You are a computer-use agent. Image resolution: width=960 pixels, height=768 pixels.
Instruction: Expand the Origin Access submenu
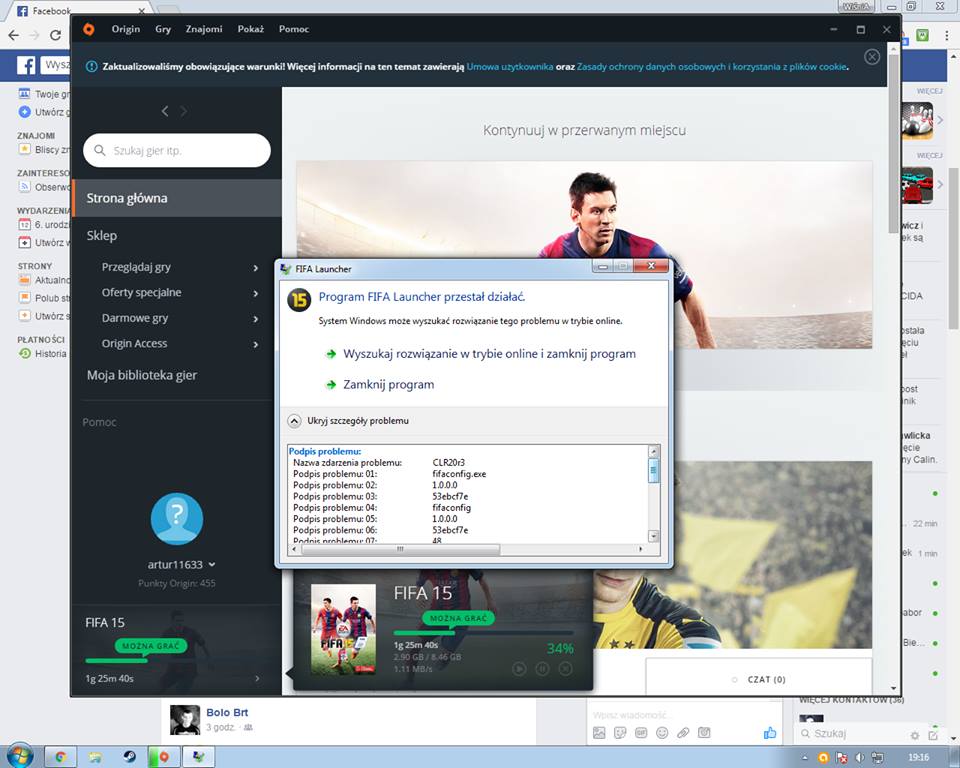pos(256,344)
